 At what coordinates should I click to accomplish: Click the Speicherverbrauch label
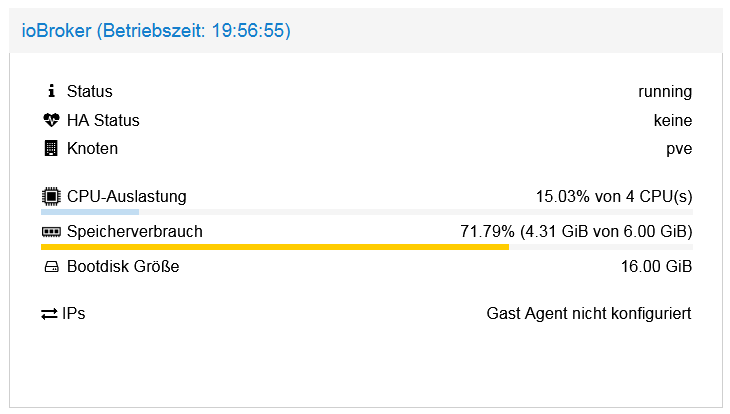[x=135, y=232]
